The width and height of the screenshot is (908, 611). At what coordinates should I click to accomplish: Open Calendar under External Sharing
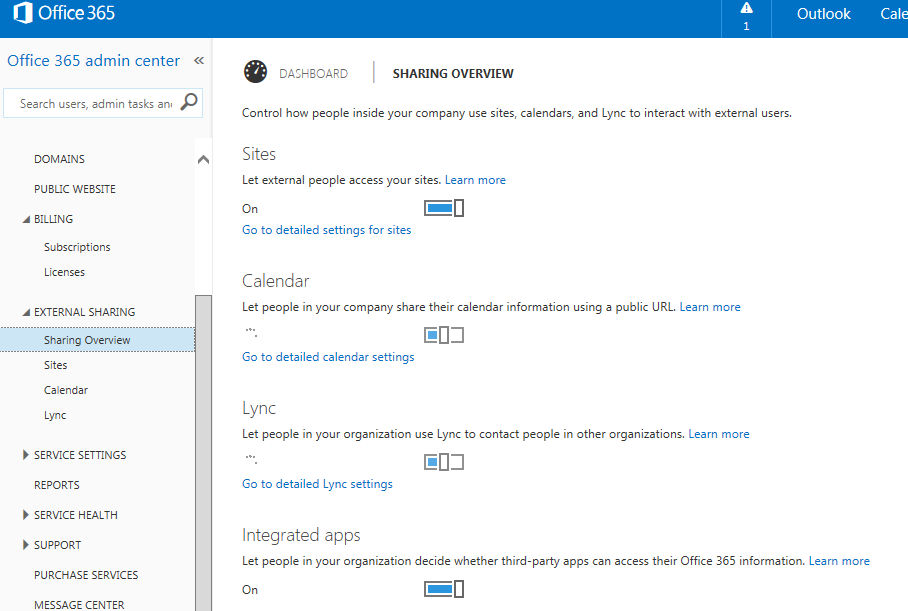tap(66, 390)
